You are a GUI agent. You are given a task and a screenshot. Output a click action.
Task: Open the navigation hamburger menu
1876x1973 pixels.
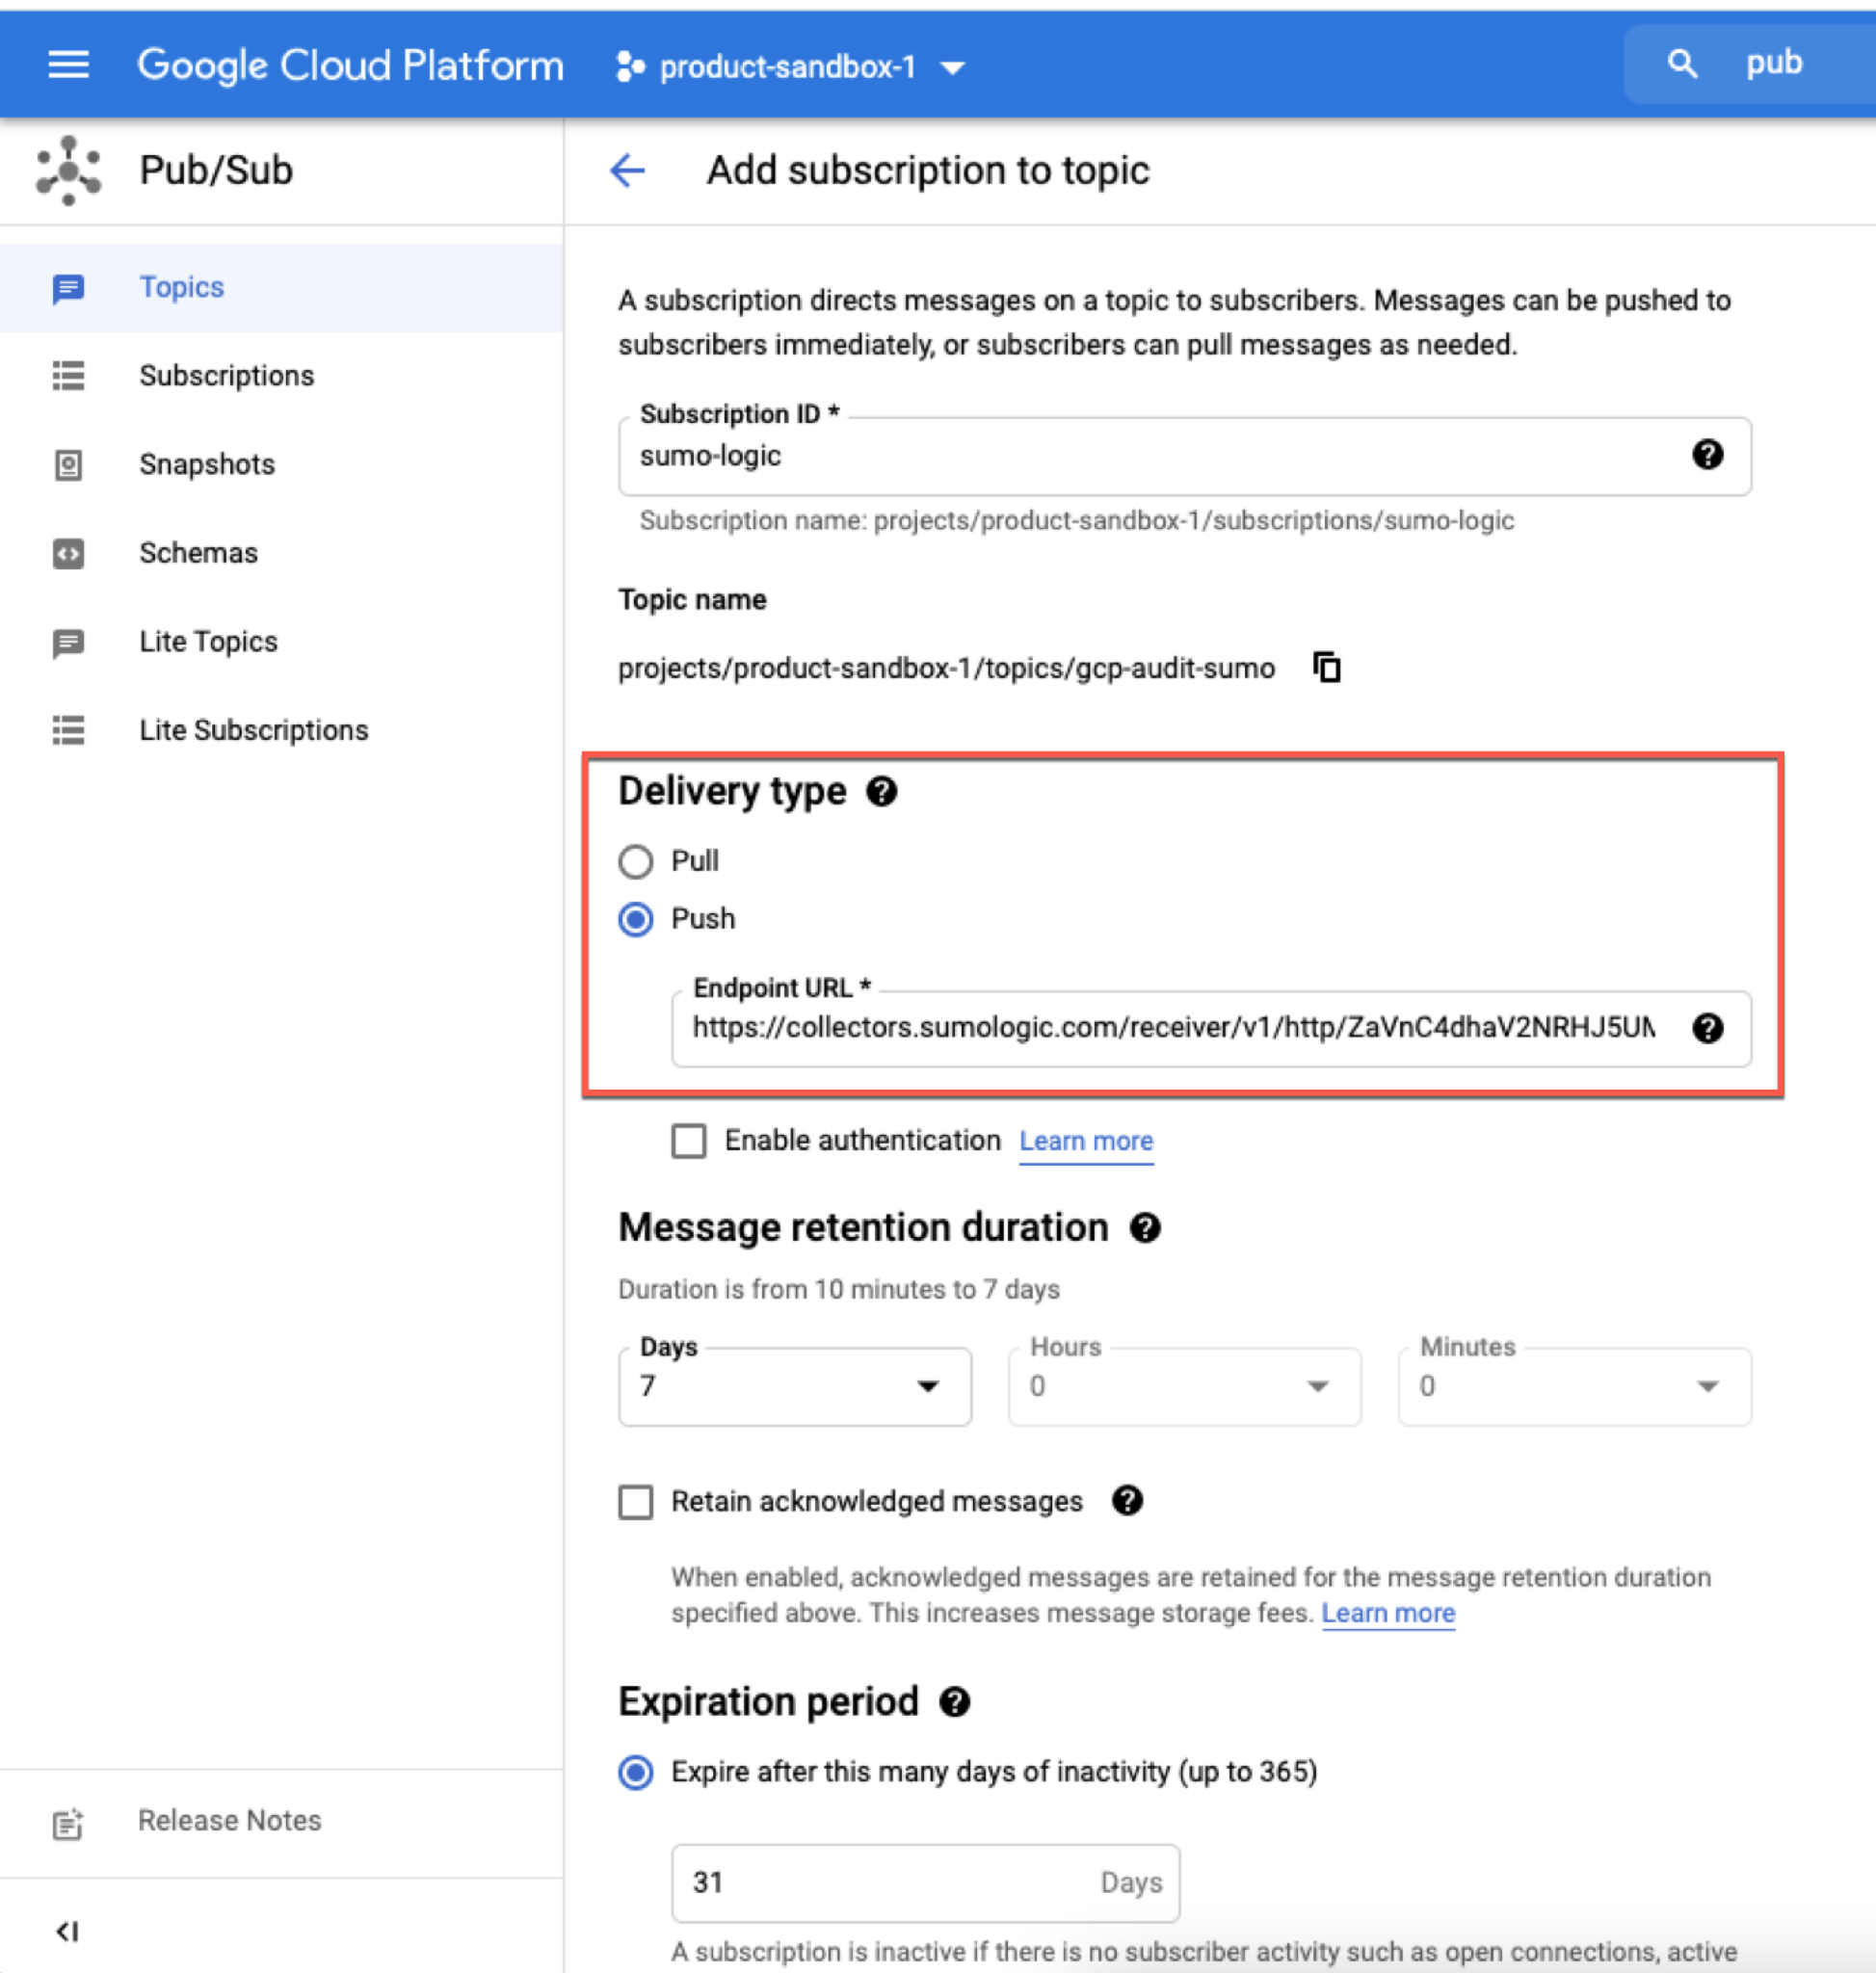click(67, 64)
